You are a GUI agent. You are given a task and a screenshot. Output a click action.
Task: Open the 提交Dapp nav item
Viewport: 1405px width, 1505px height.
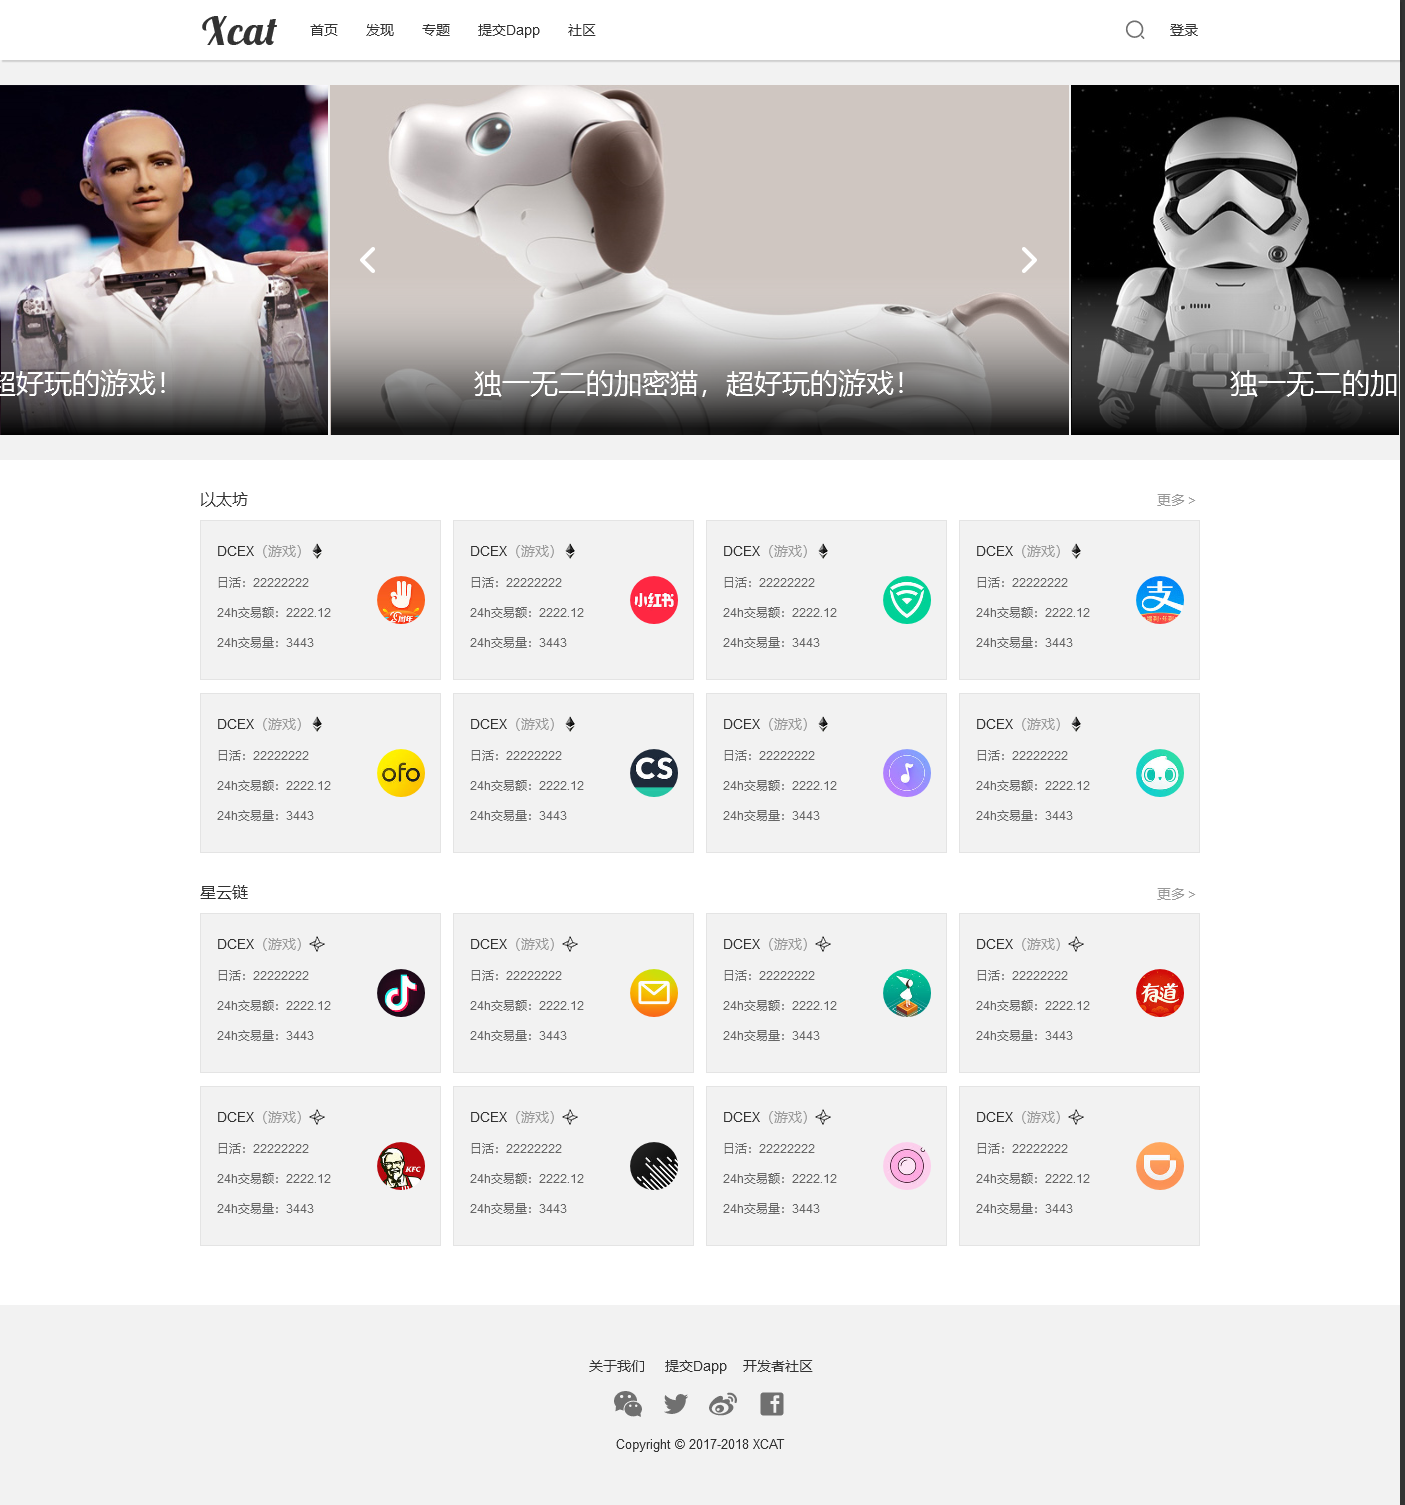[509, 30]
